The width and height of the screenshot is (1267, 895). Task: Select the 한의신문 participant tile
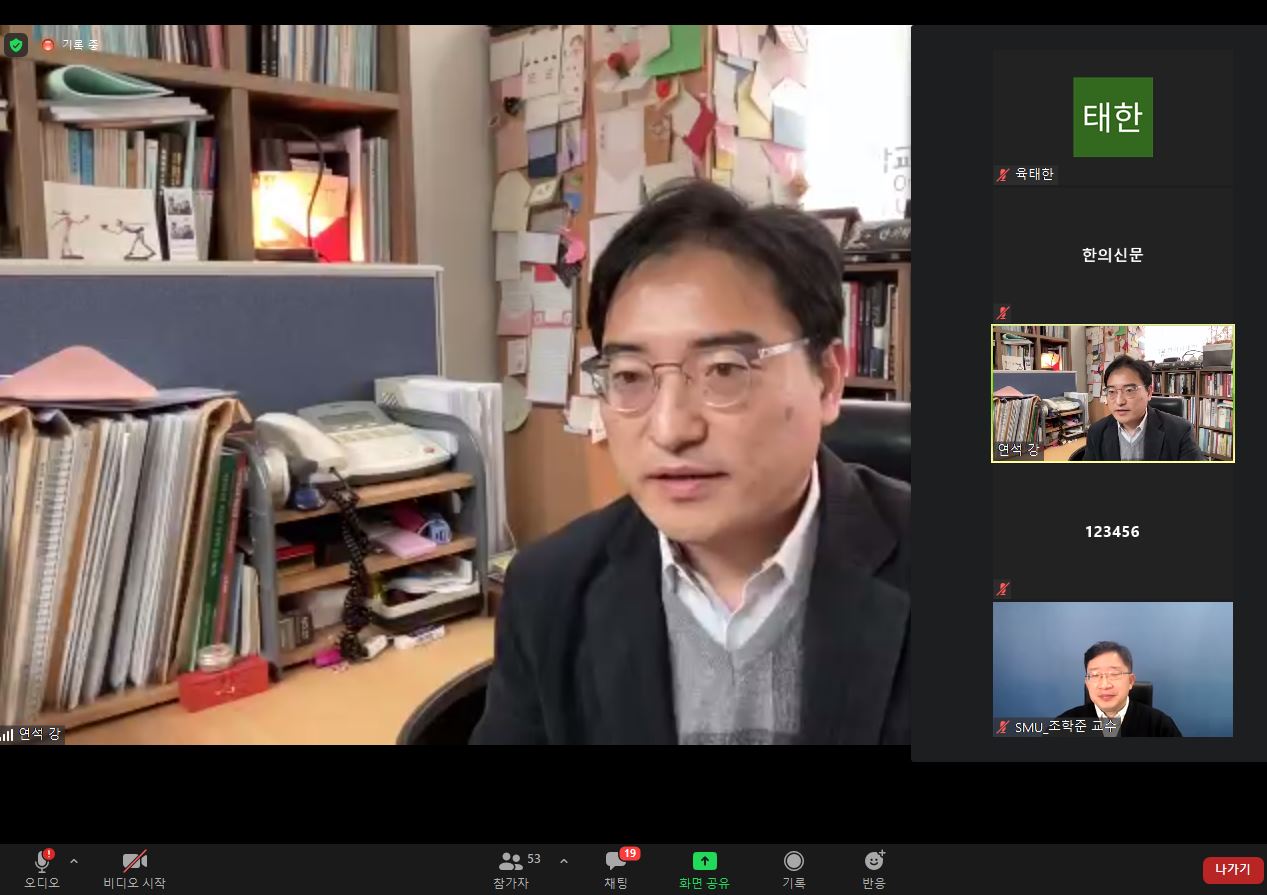pos(1112,255)
